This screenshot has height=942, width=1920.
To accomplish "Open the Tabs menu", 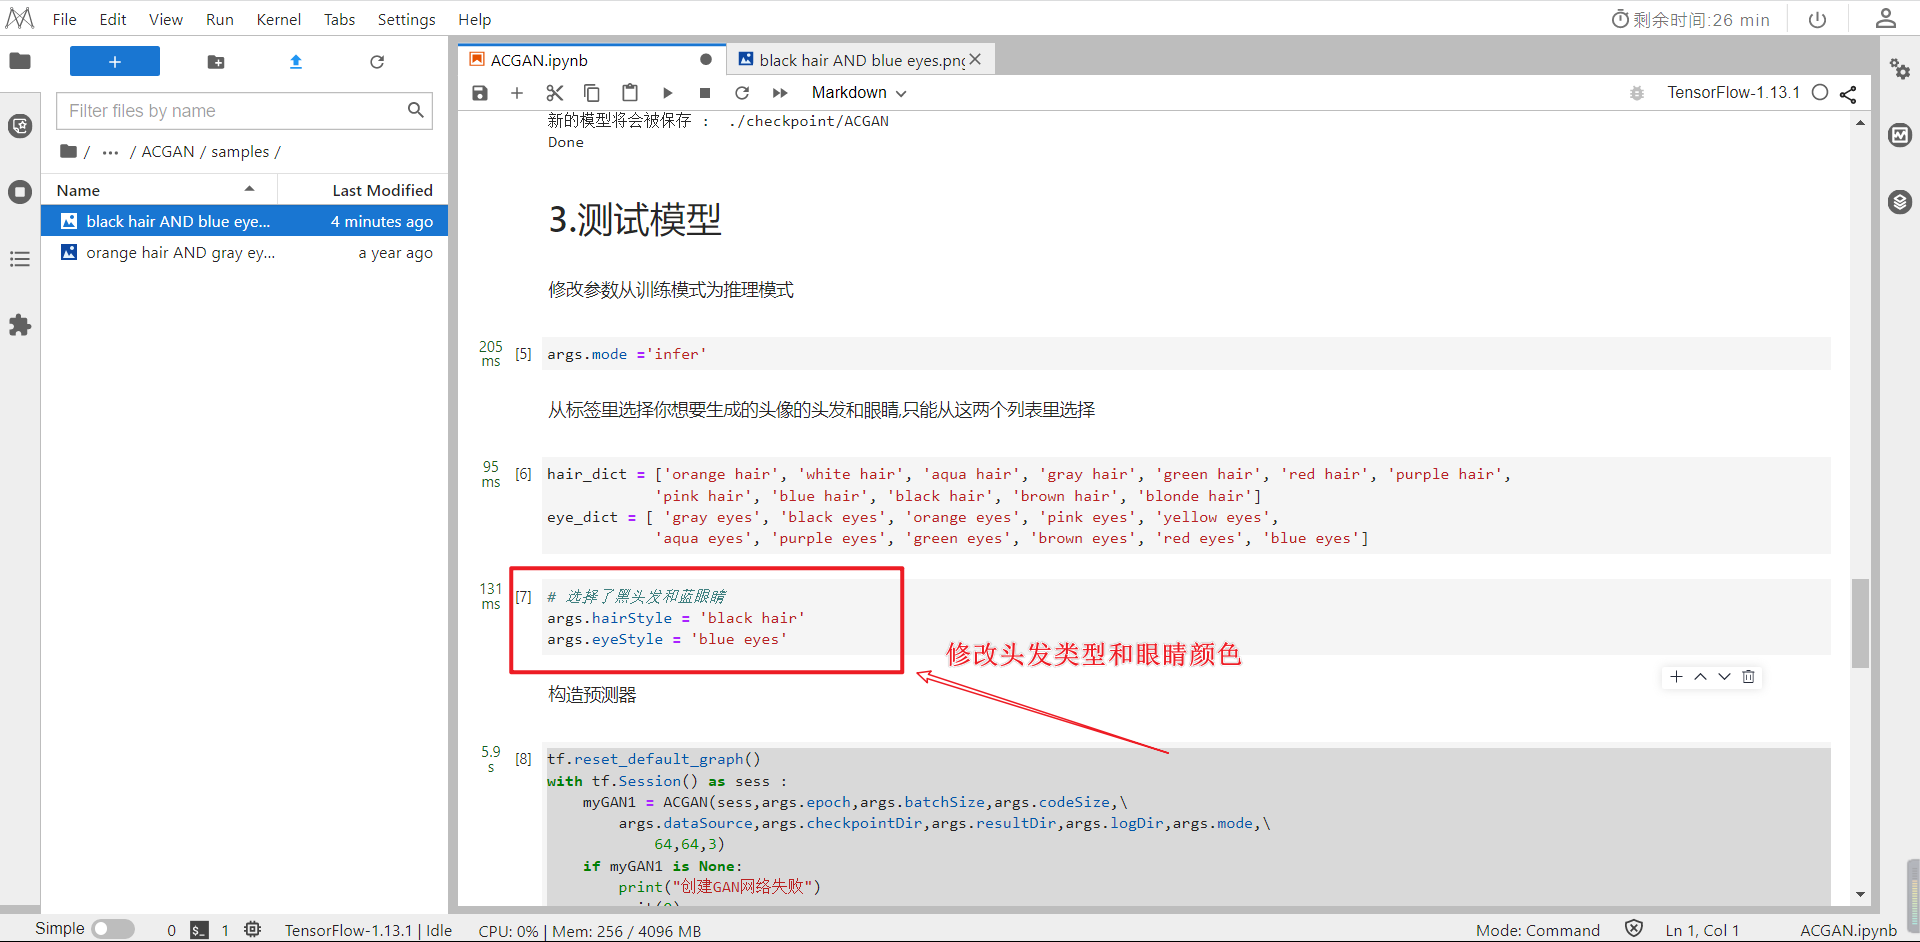I will (x=339, y=19).
